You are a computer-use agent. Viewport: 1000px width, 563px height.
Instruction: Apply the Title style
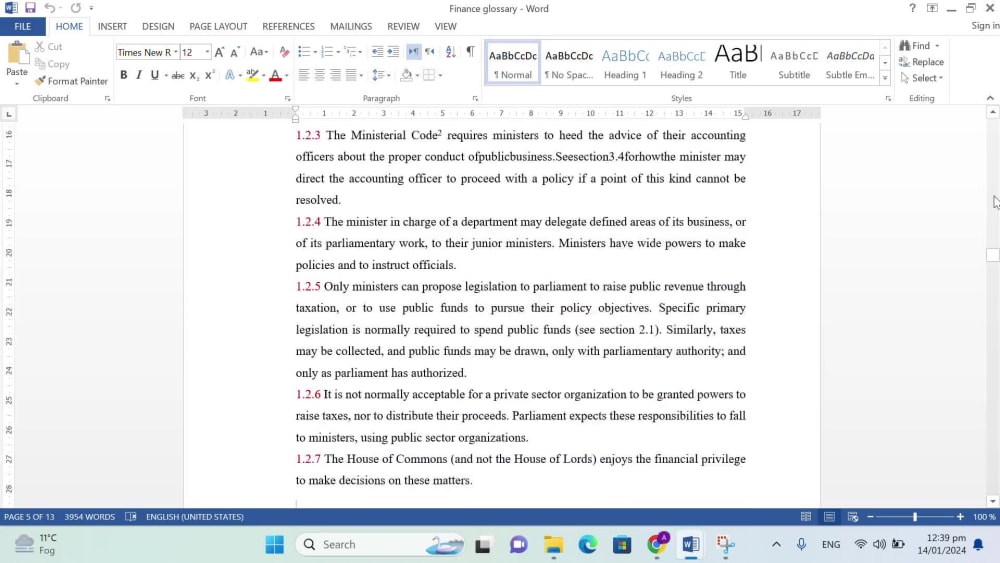(x=738, y=62)
